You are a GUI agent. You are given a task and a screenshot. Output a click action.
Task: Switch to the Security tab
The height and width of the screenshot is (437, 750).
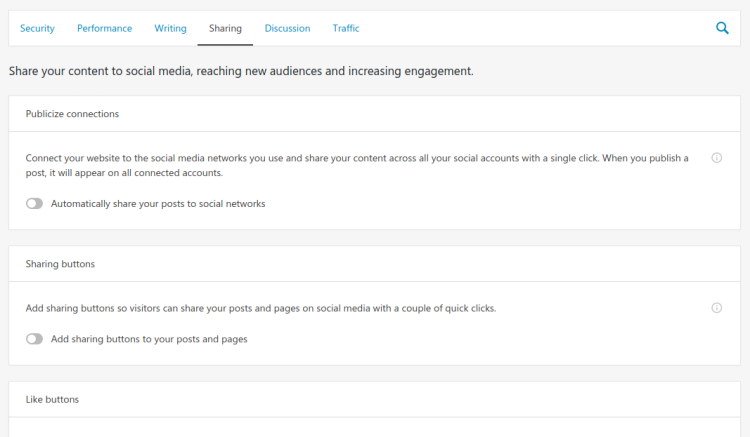pyautogui.click(x=37, y=28)
